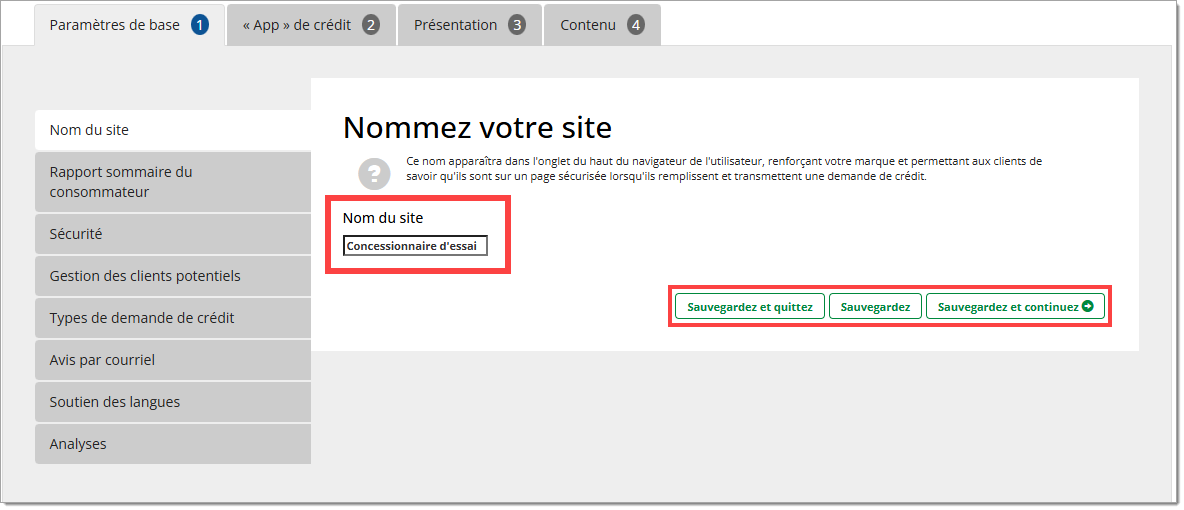1184x510 pixels.
Task: Select Soutien des langues item
Action: [172, 402]
